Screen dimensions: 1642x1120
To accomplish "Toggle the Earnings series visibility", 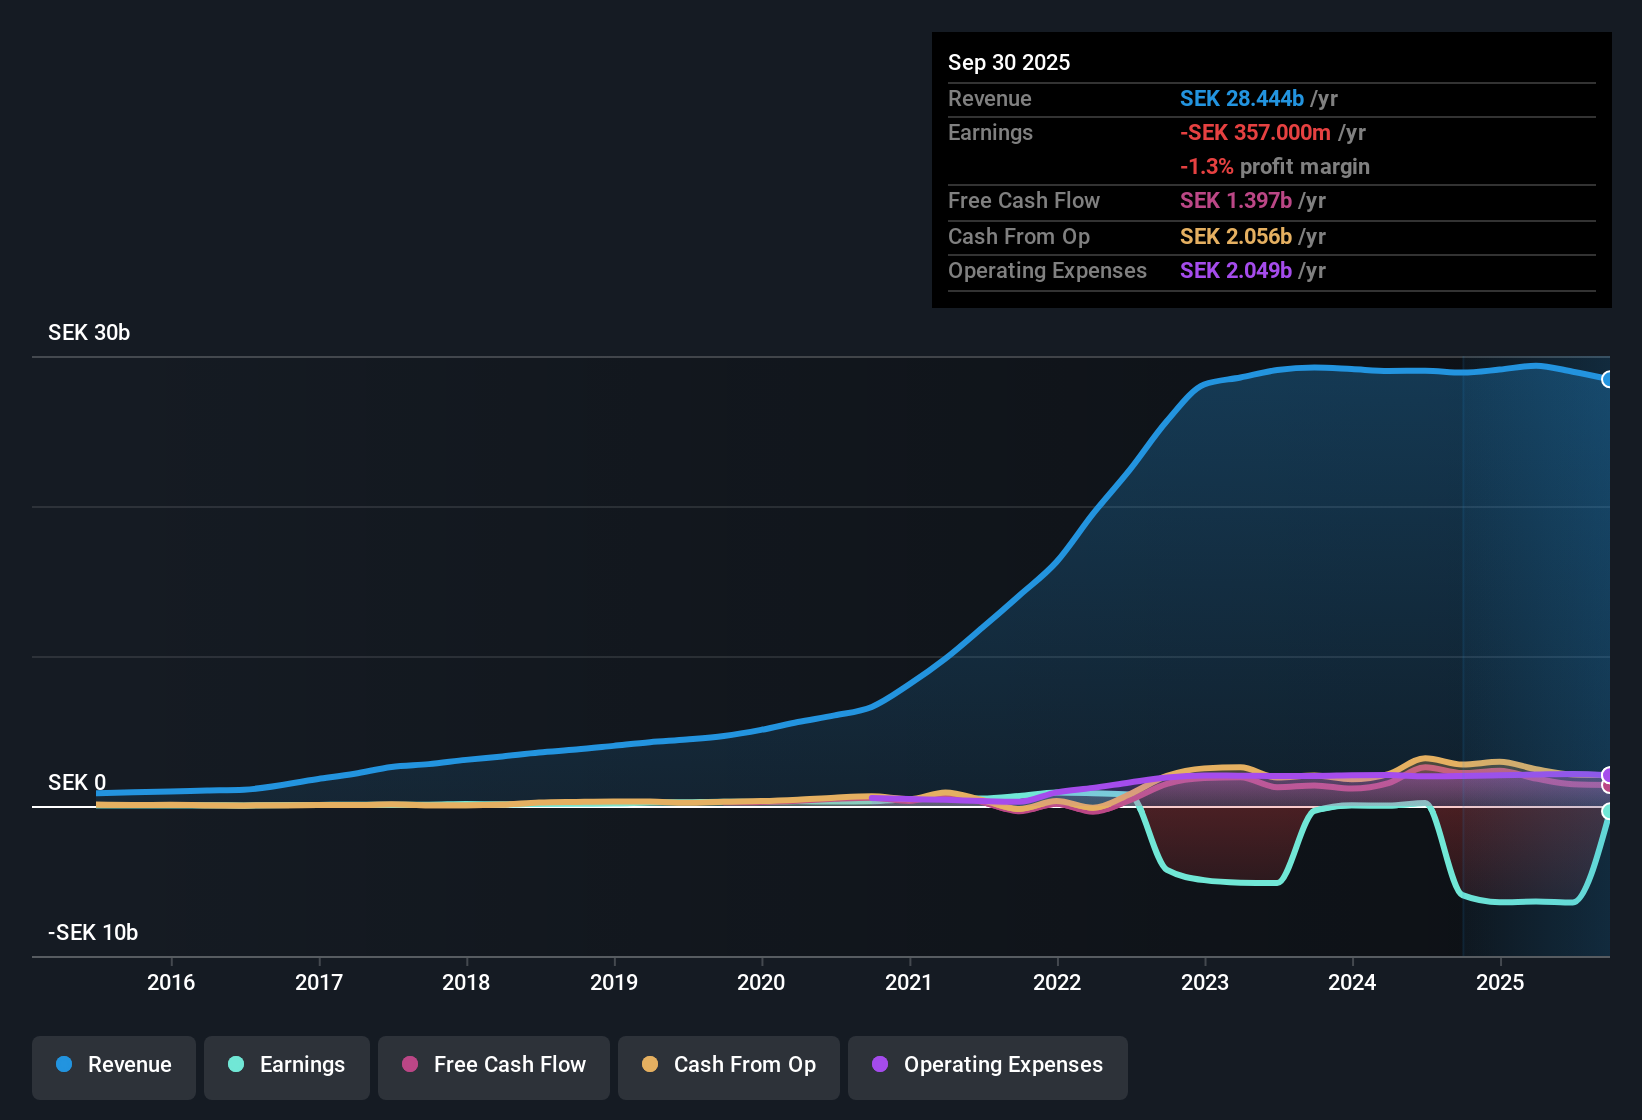I will (x=286, y=1065).
